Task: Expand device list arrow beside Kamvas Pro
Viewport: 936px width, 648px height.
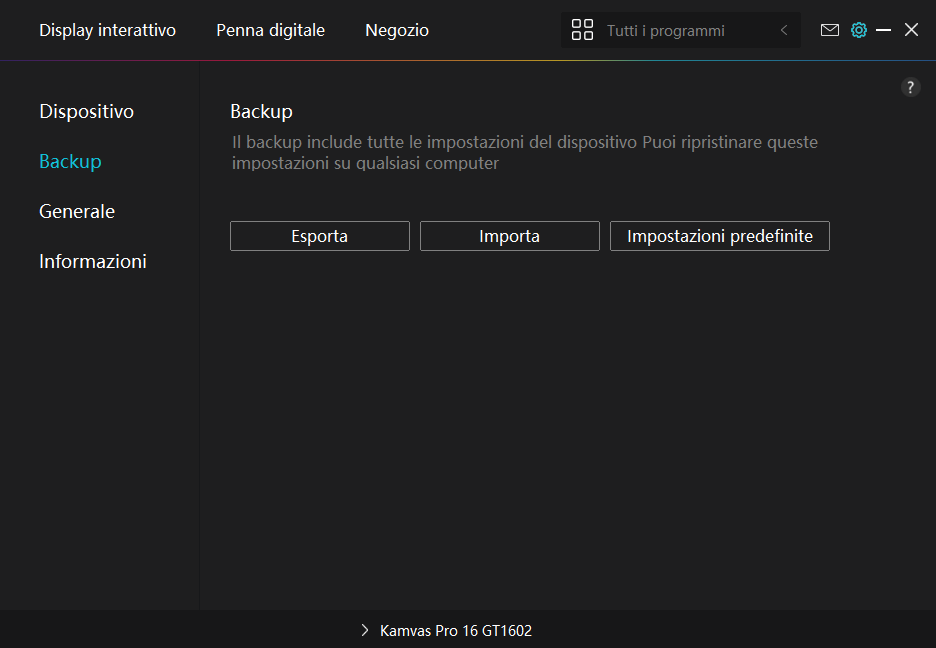Action: click(365, 631)
